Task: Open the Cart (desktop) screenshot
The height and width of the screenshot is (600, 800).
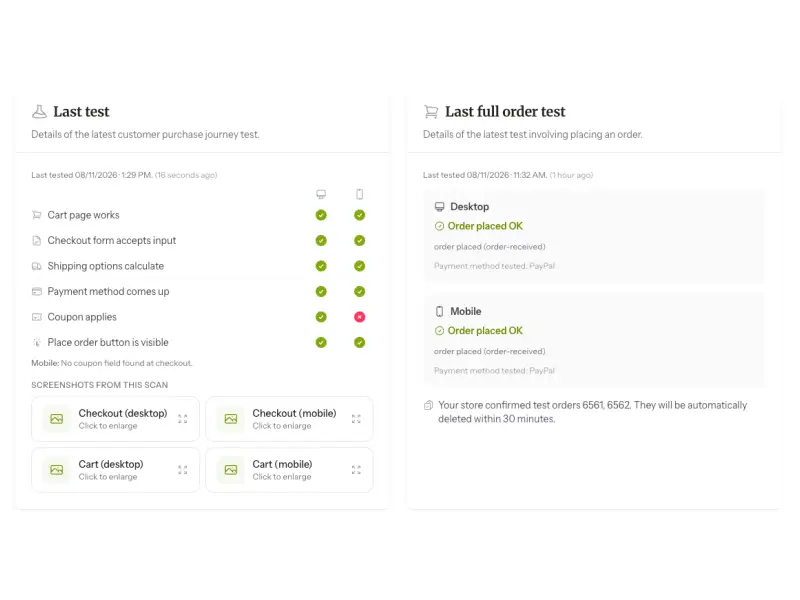Action: coord(115,470)
